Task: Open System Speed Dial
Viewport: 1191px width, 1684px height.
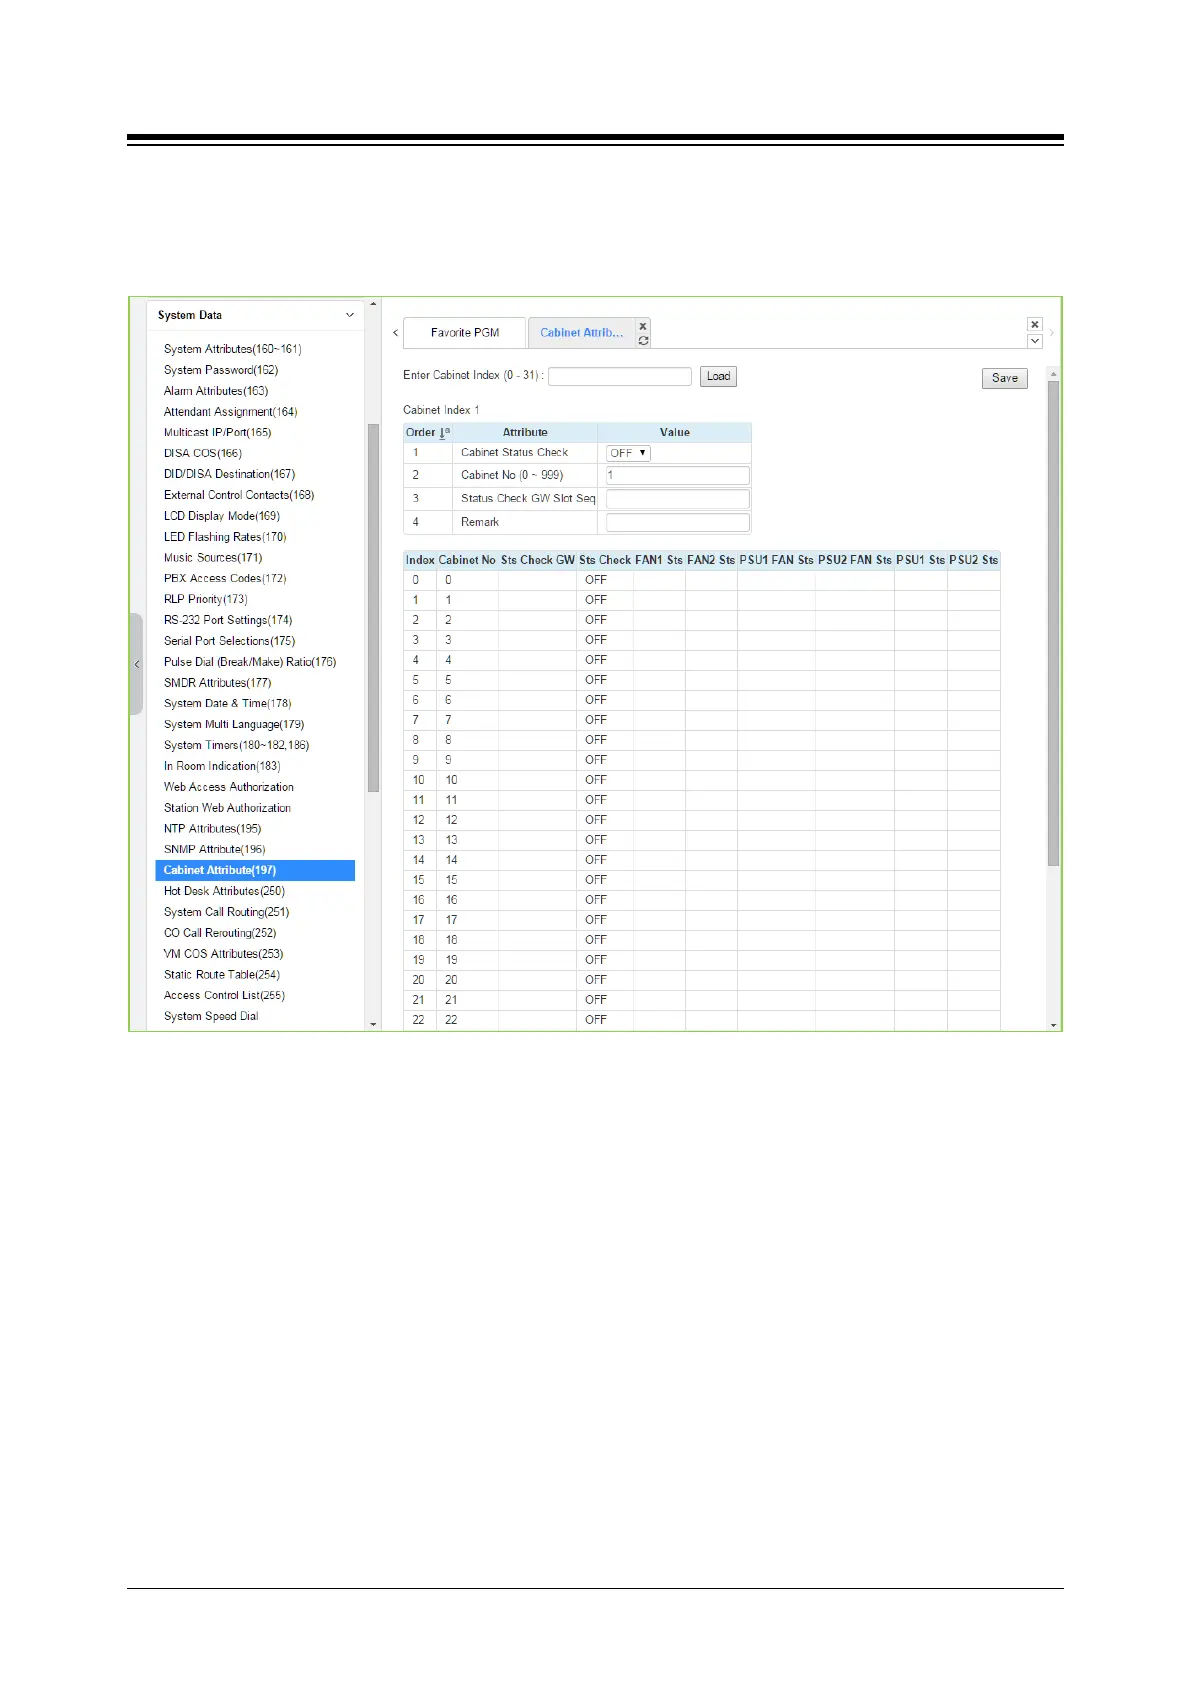Action: click(x=211, y=1017)
